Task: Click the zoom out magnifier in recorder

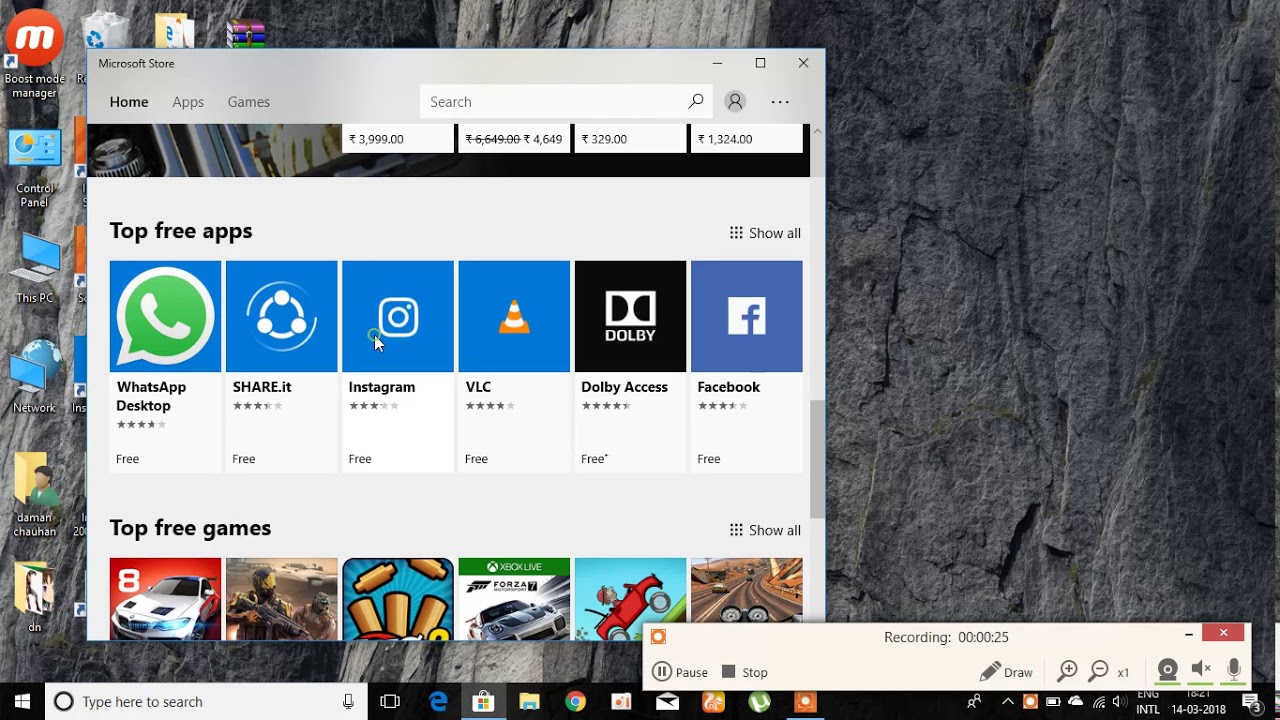Action: pyautogui.click(x=1099, y=671)
